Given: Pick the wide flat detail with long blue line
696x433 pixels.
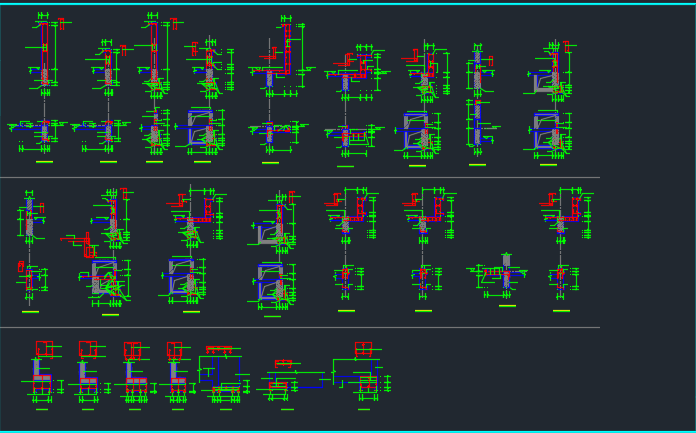Looking at the screenshot, I should 293,381.
